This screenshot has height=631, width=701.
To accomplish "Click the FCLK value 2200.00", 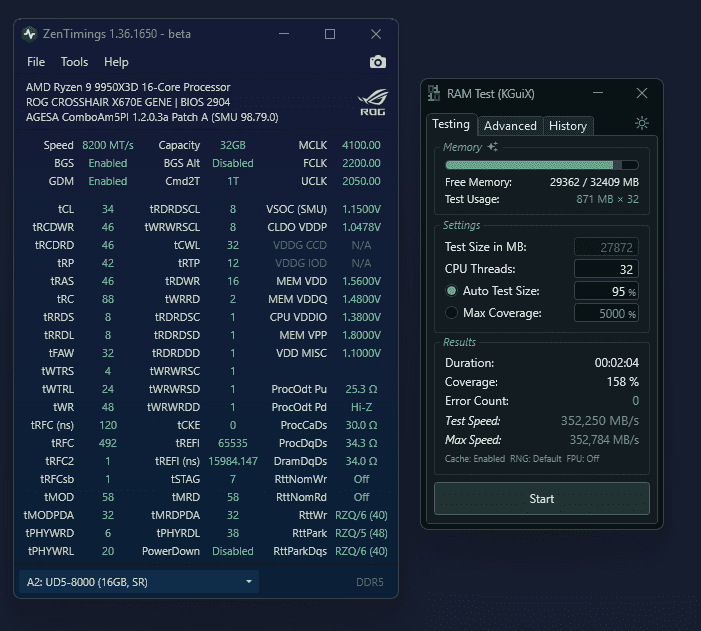I will tap(361, 163).
